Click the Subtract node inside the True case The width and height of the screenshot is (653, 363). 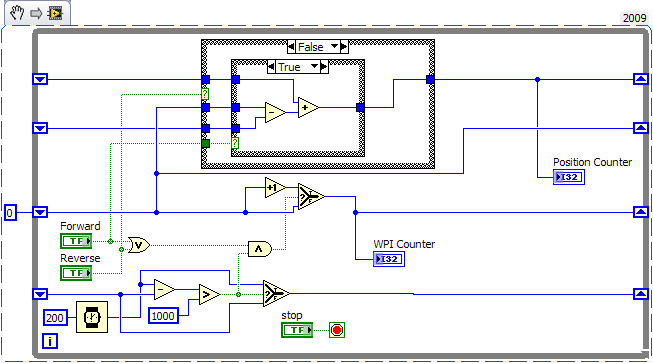275,112
